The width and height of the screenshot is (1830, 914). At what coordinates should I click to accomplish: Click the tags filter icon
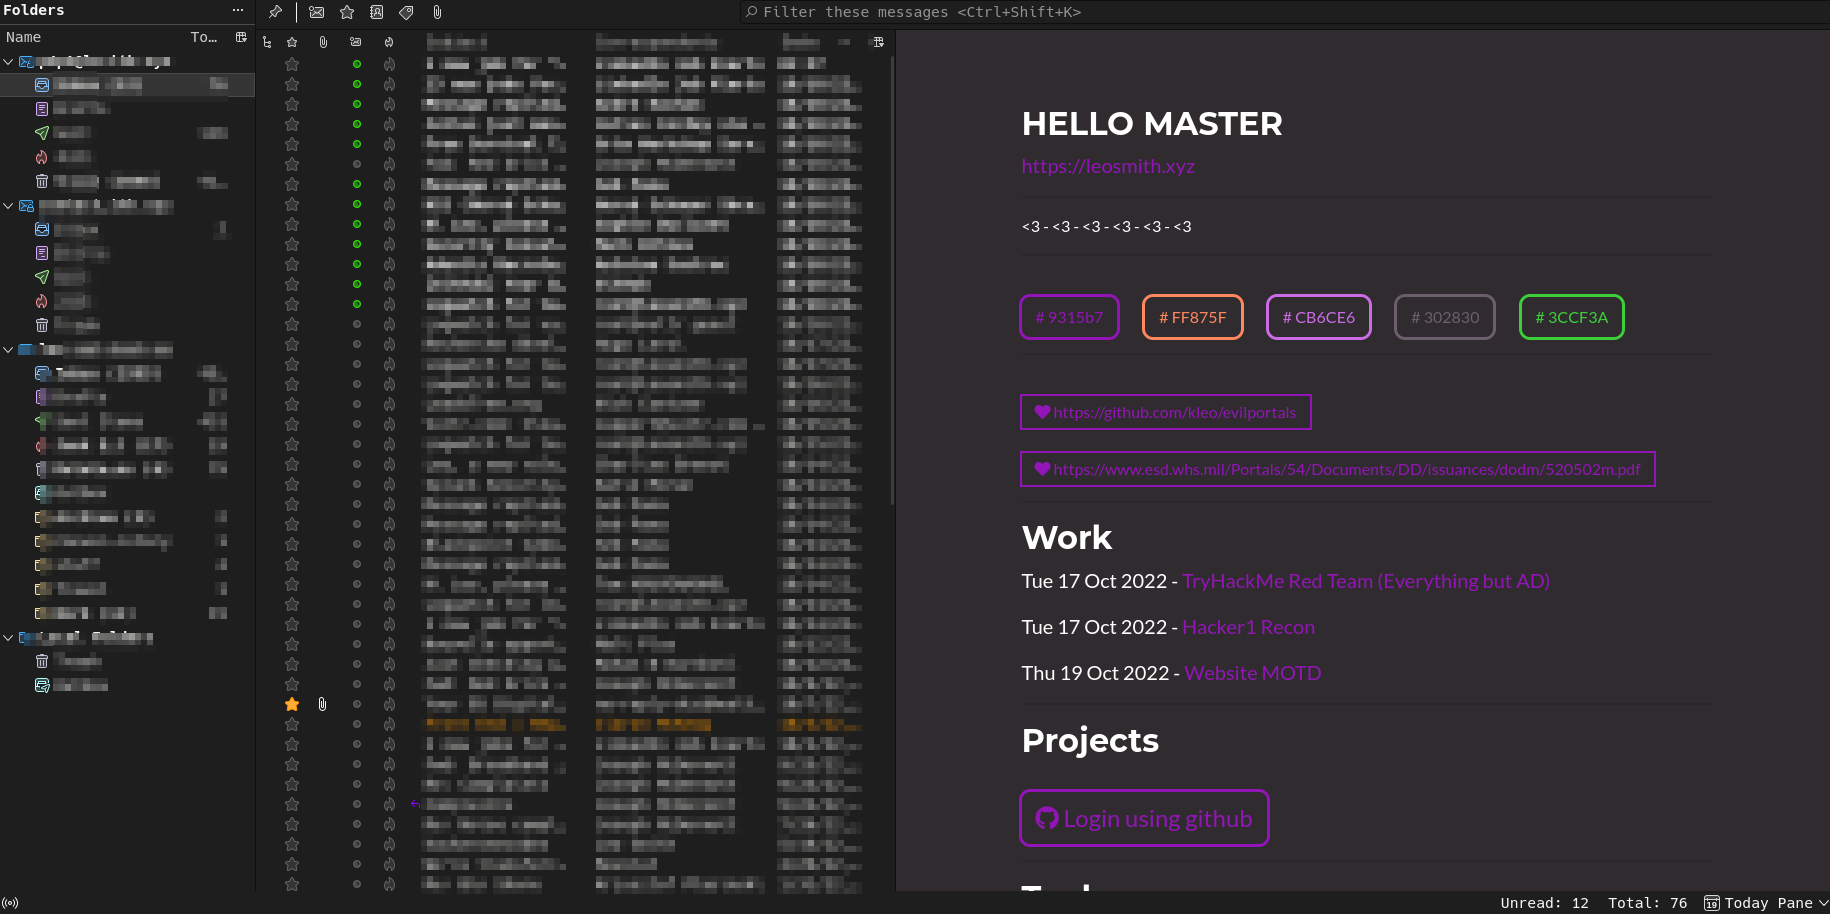(x=407, y=12)
